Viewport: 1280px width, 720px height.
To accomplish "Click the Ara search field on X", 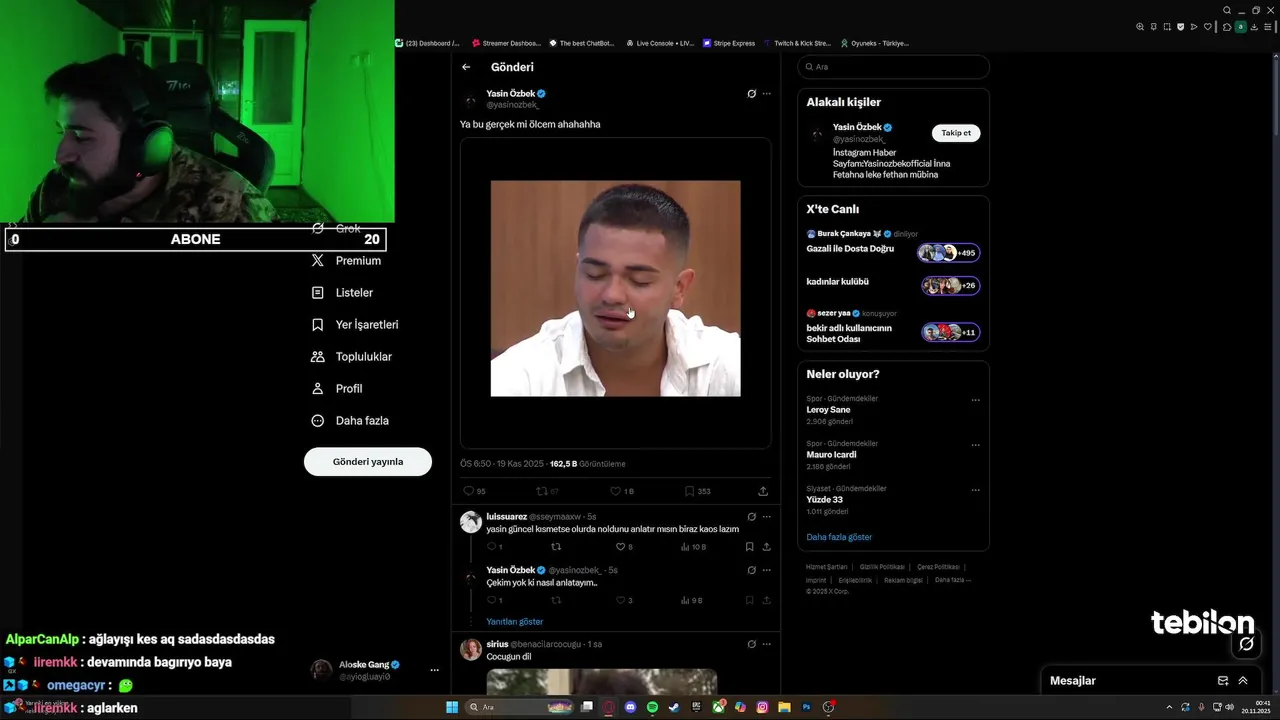I will (x=893, y=67).
